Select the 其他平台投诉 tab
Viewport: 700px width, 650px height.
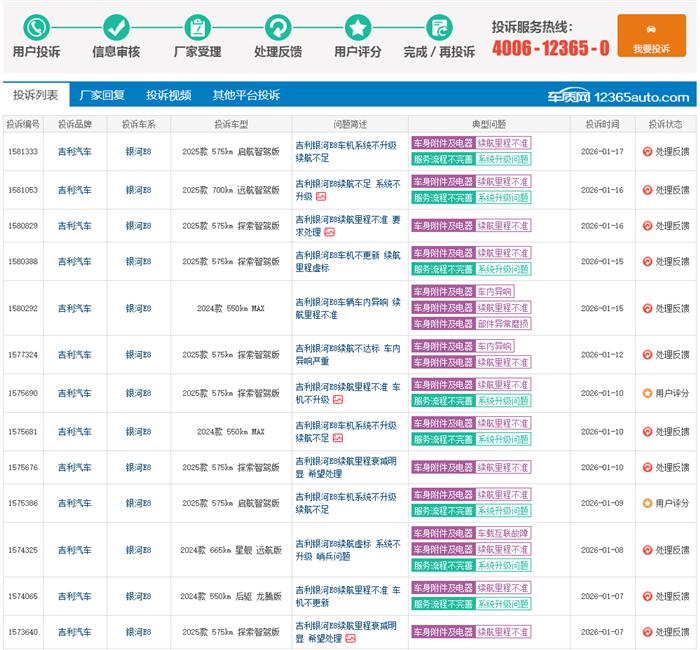click(x=246, y=96)
